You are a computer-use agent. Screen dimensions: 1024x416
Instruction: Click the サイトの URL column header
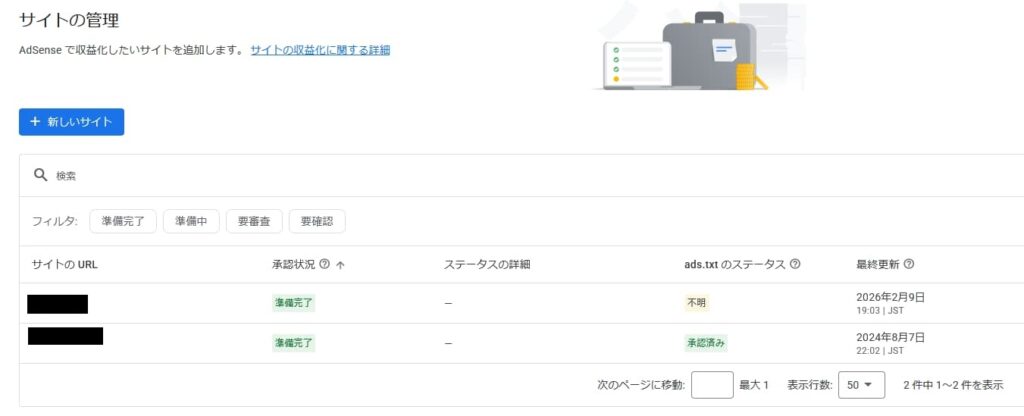pyautogui.click(x=64, y=265)
